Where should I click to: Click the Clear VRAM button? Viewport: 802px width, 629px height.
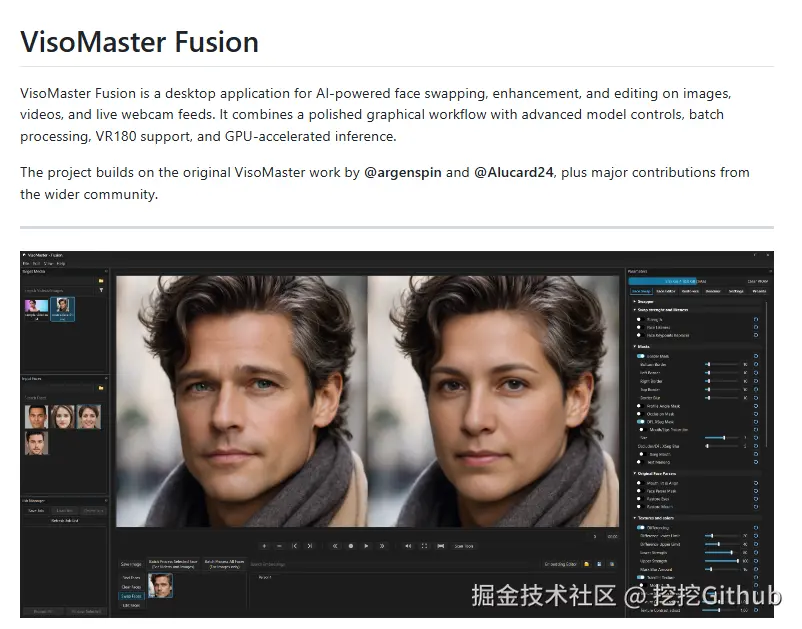click(758, 281)
